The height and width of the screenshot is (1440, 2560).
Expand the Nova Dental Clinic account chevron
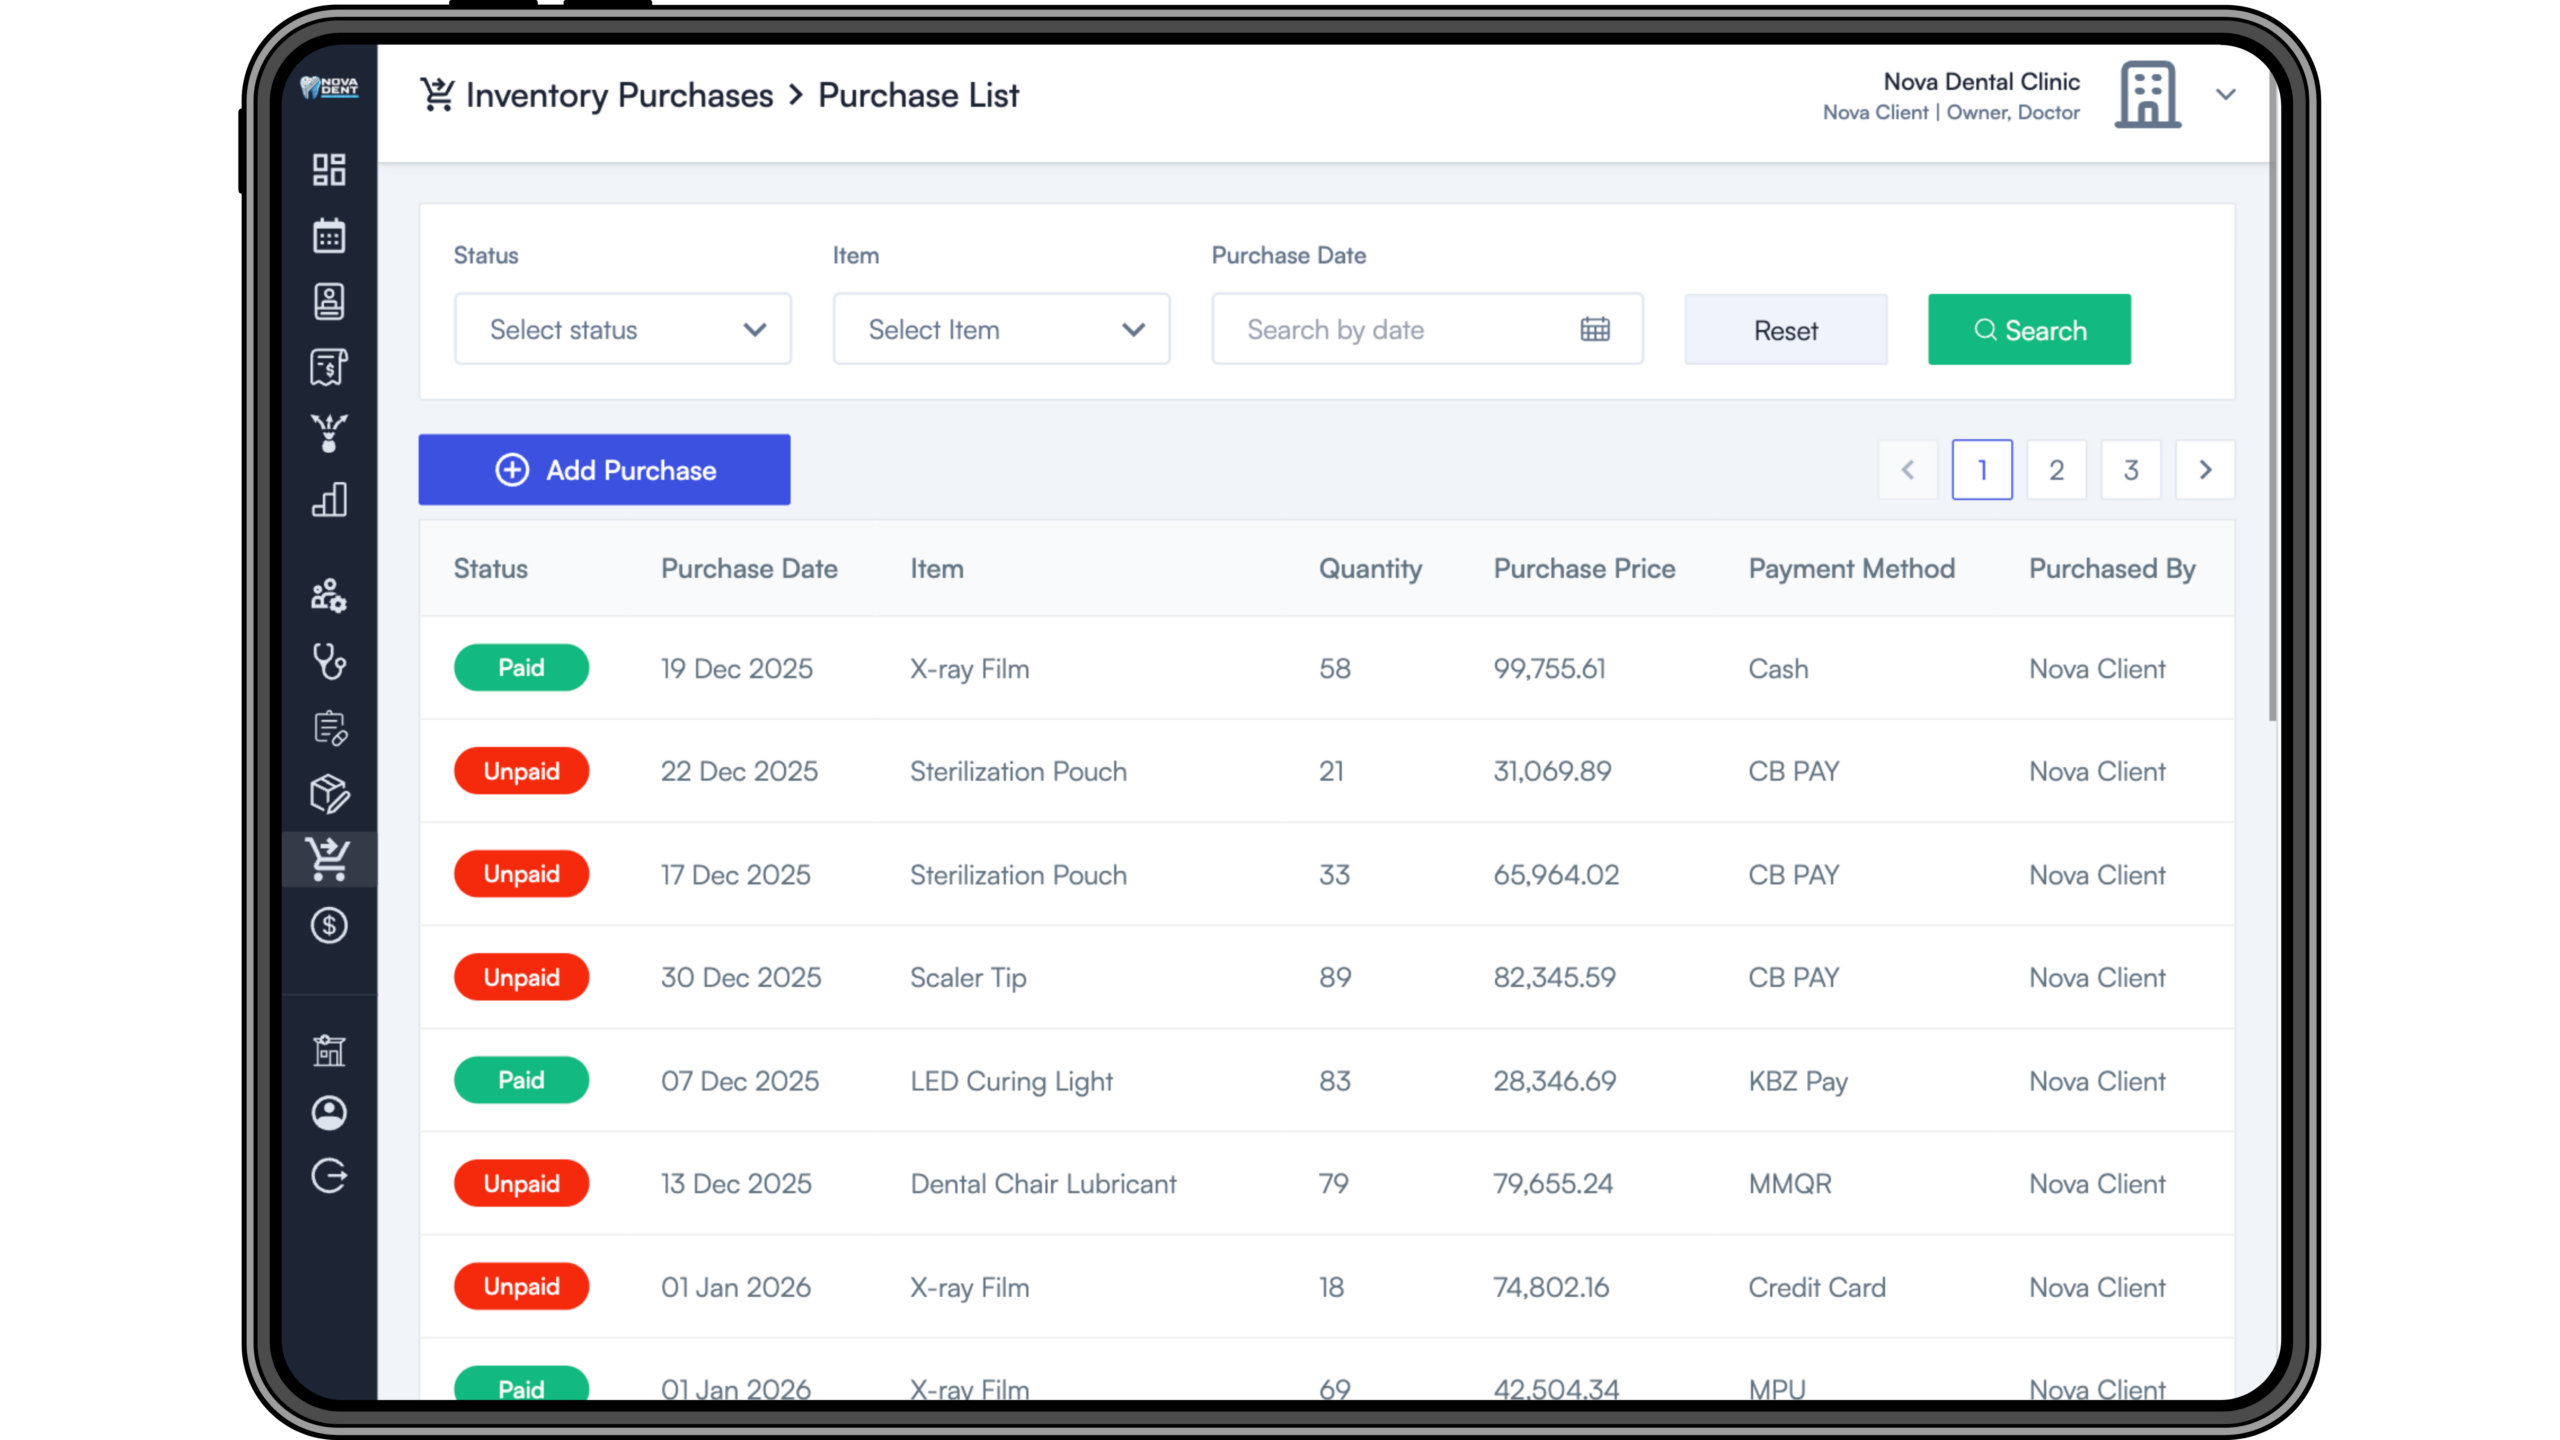[x=2225, y=95]
